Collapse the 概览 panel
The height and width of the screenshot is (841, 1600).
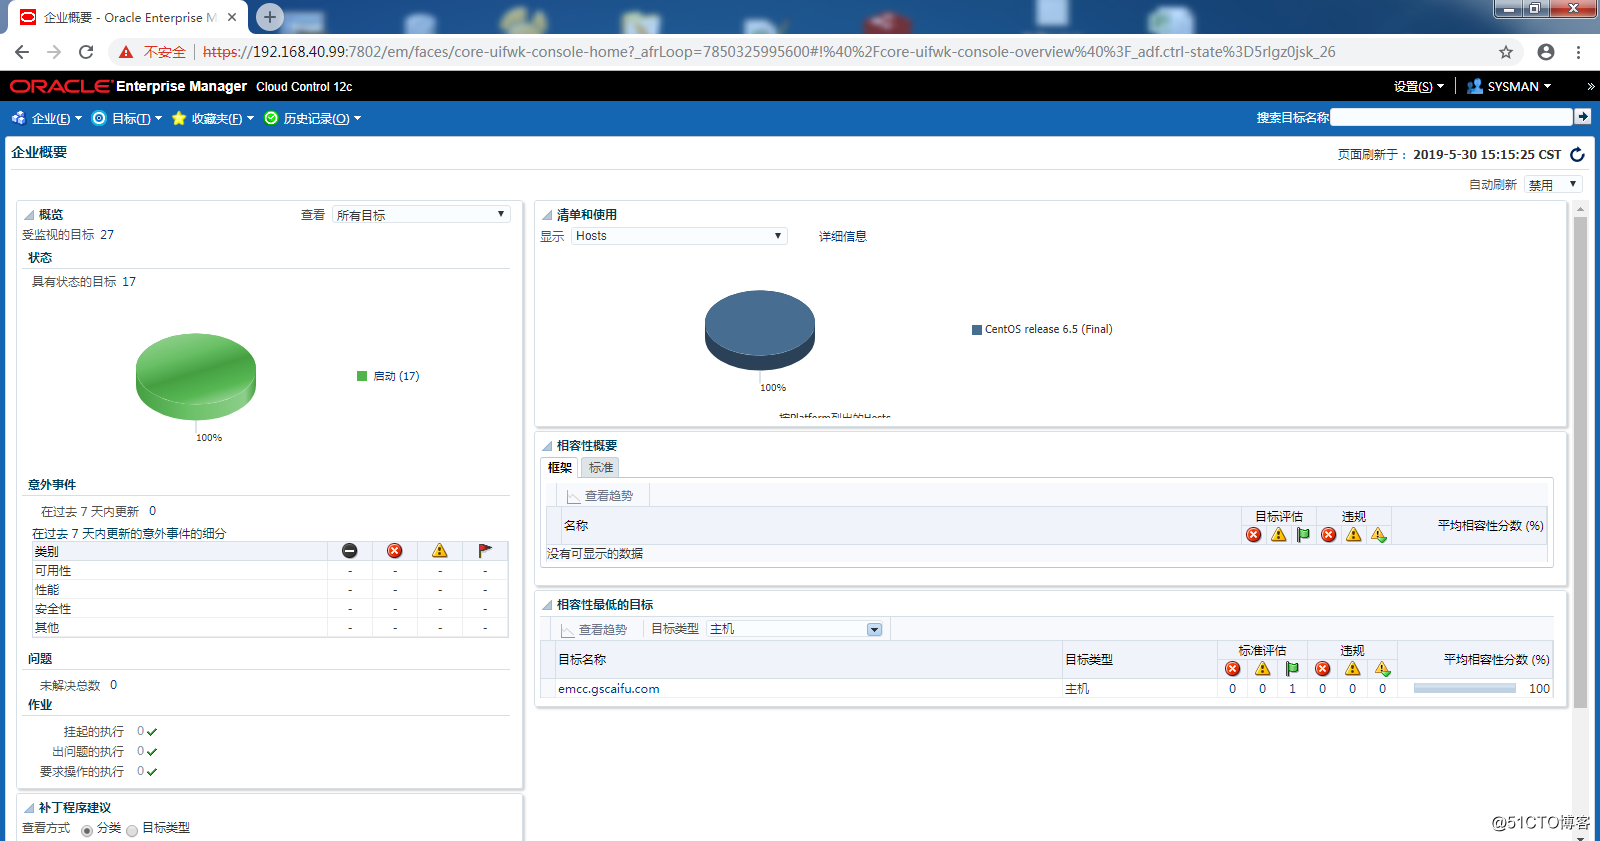coord(29,215)
